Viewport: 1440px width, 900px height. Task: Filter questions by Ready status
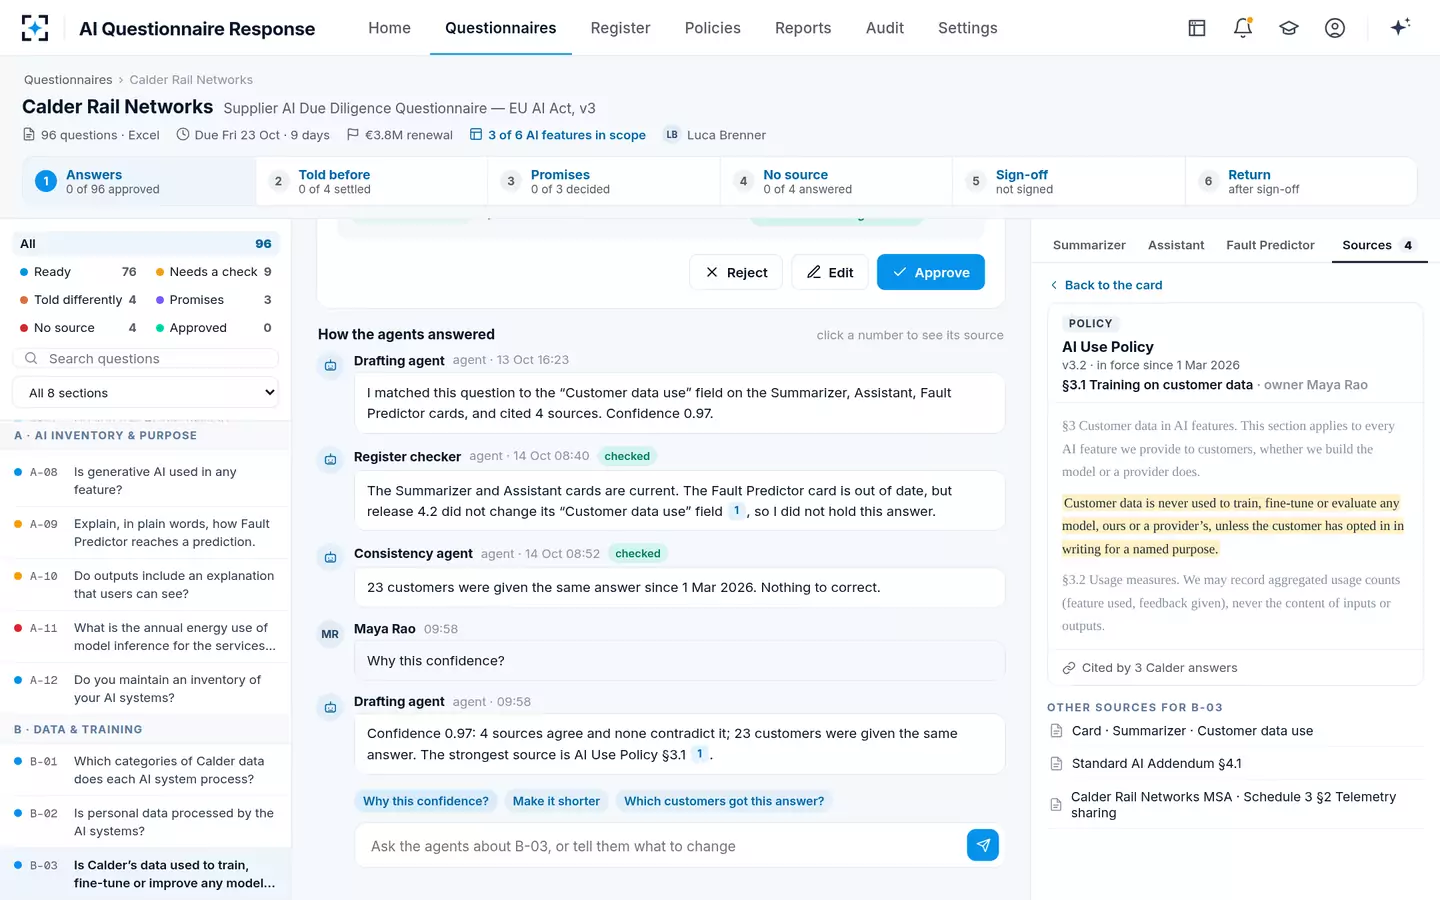(78, 272)
